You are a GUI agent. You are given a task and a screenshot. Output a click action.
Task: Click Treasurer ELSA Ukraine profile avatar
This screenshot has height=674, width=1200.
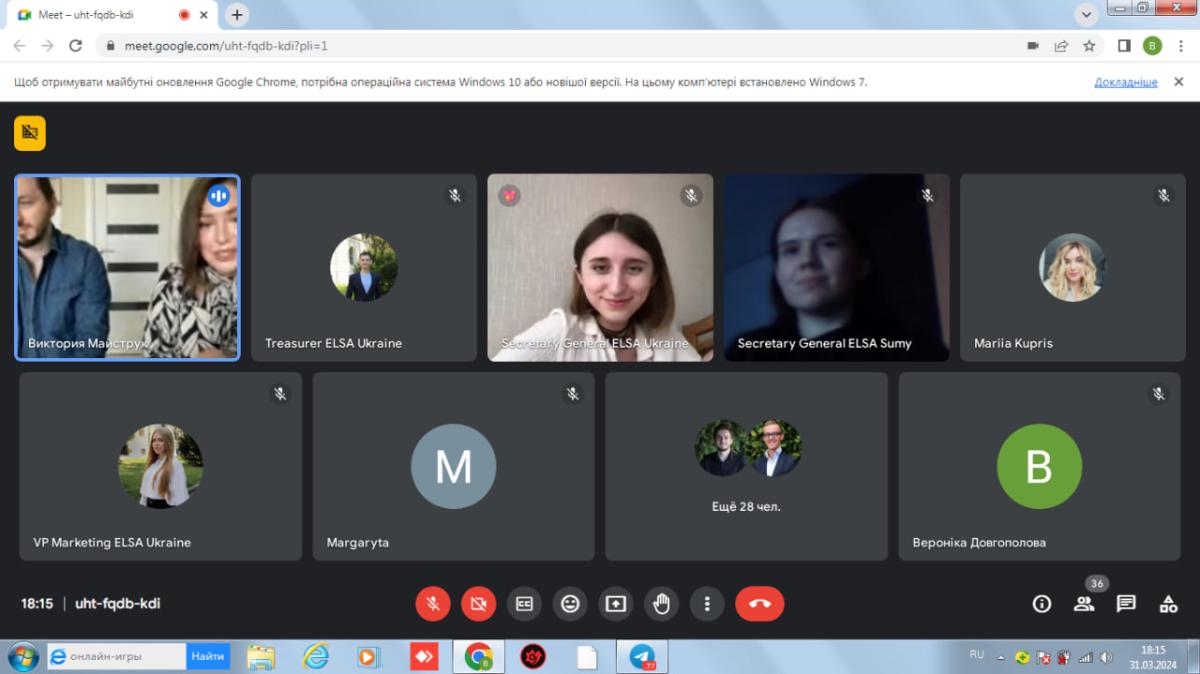coord(364,267)
